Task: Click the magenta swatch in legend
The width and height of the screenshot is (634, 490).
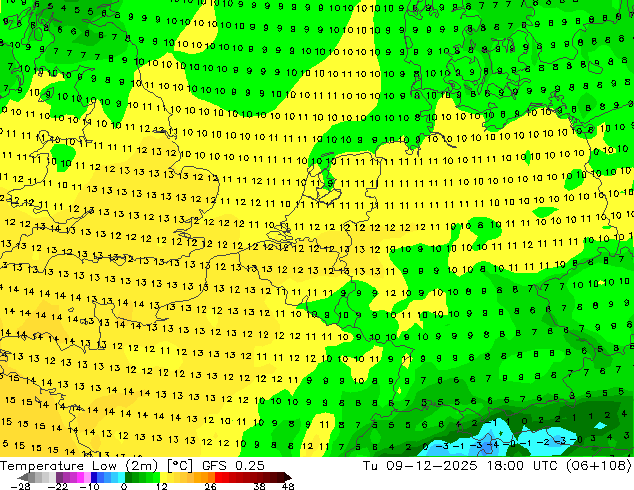Action: (80, 477)
